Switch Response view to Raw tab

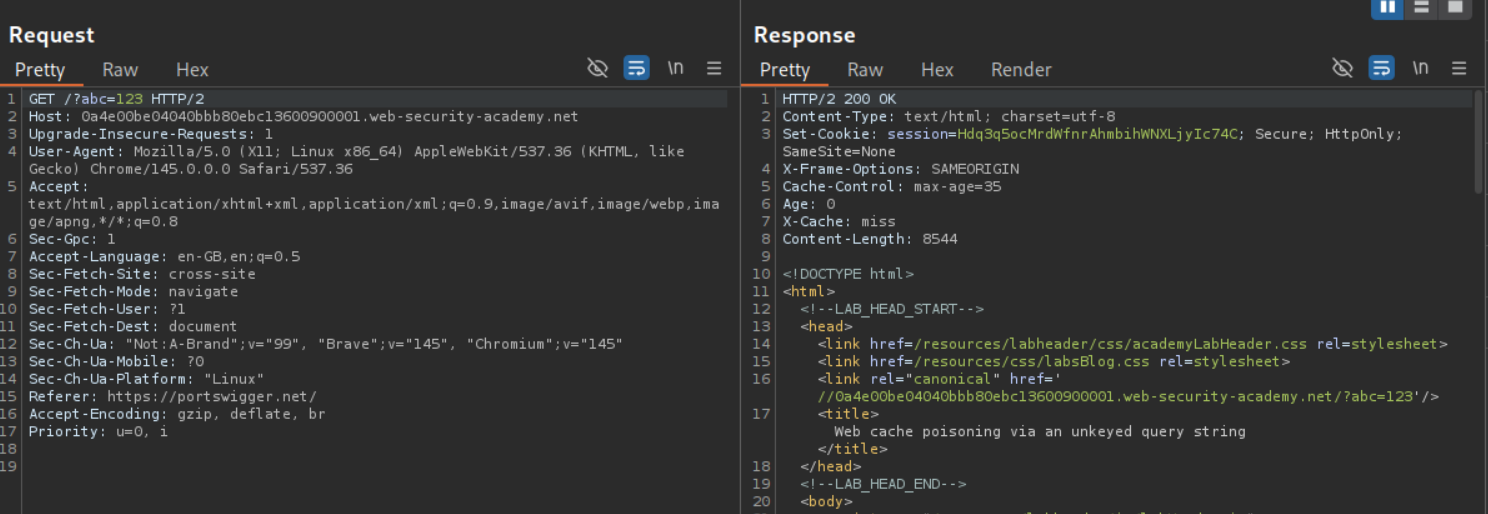point(865,70)
